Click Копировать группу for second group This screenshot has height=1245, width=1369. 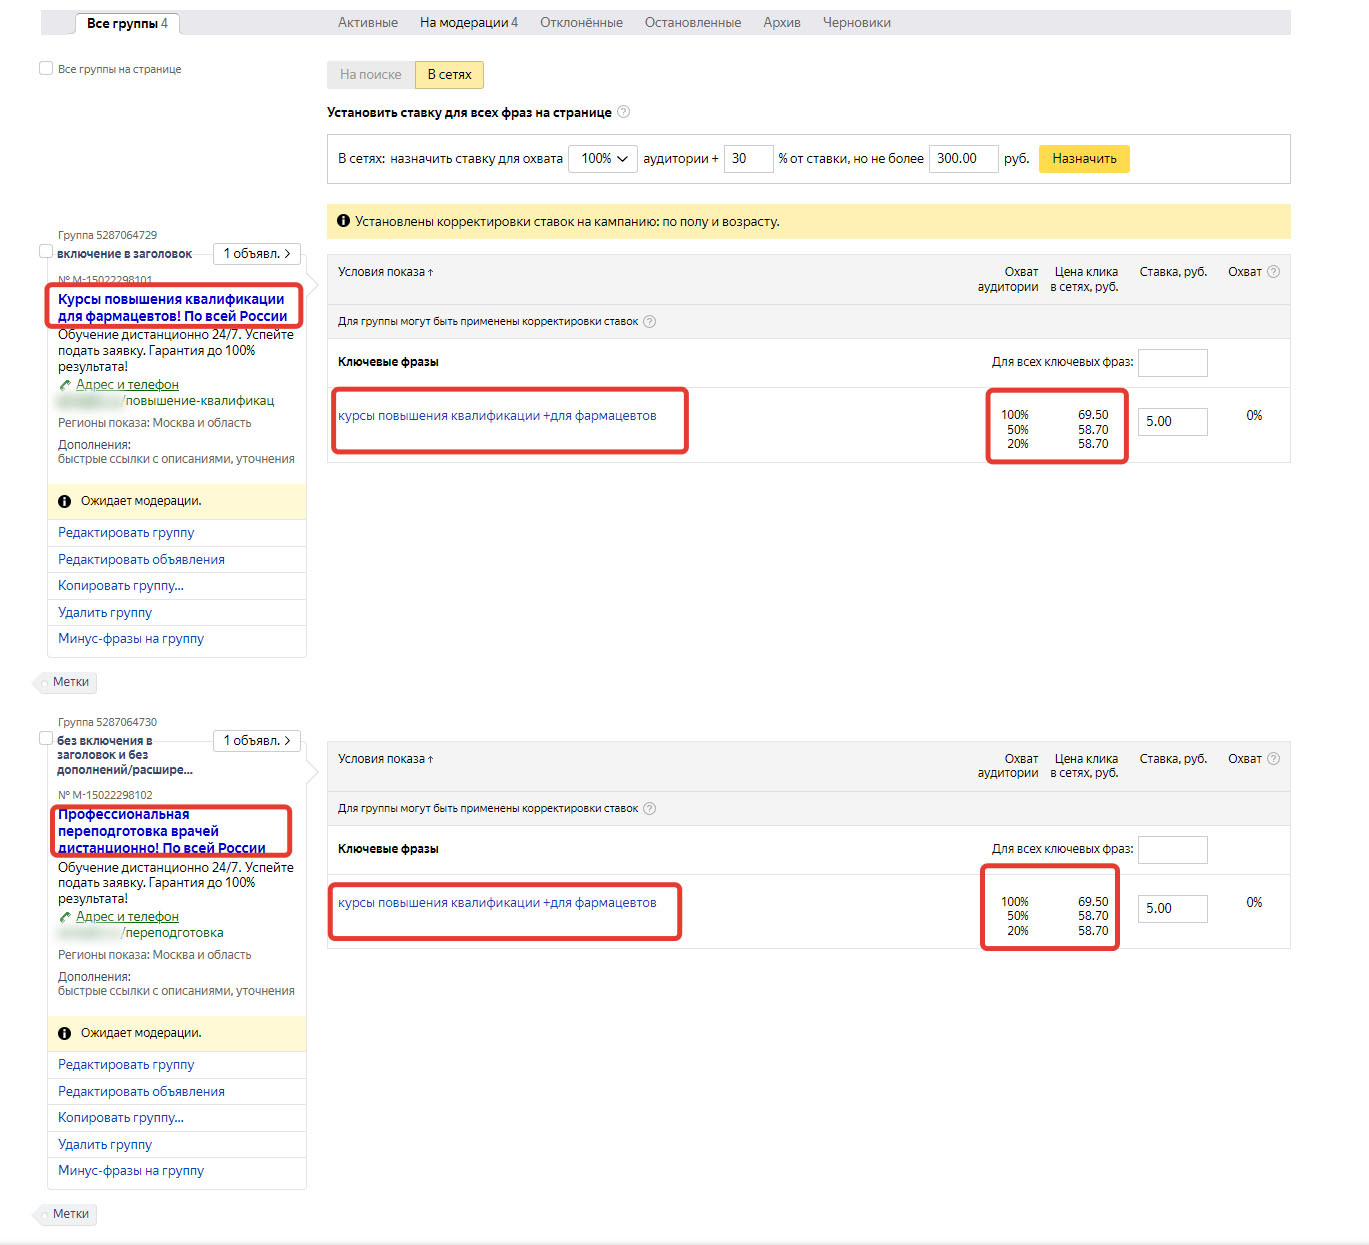click(x=121, y=1118)
